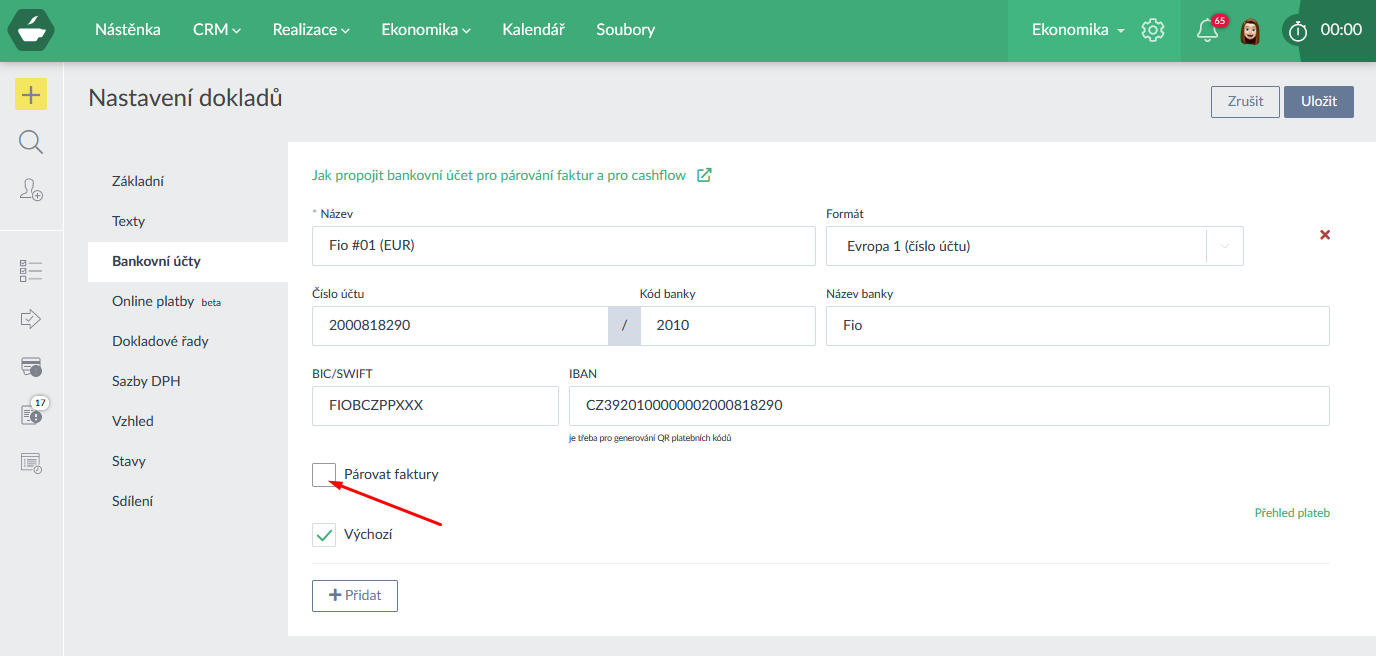Open the Přehled plateb link

pyautogui.click(x=1292, y=513)
